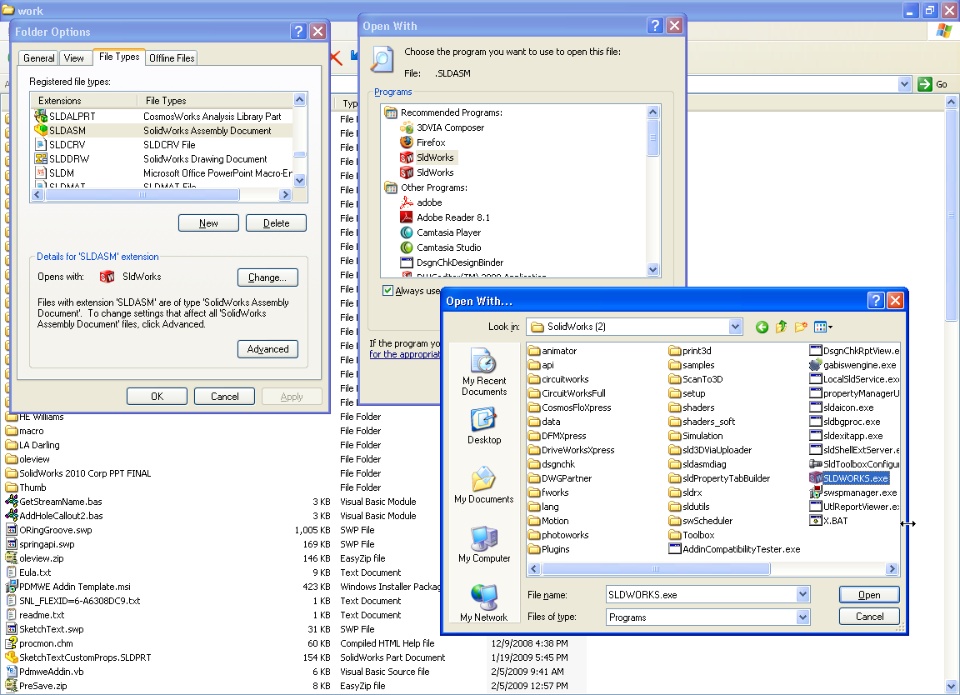Select the GetStreamName.bas file
The width and height of the screenshot is (960, 695).
coord(54,502)
